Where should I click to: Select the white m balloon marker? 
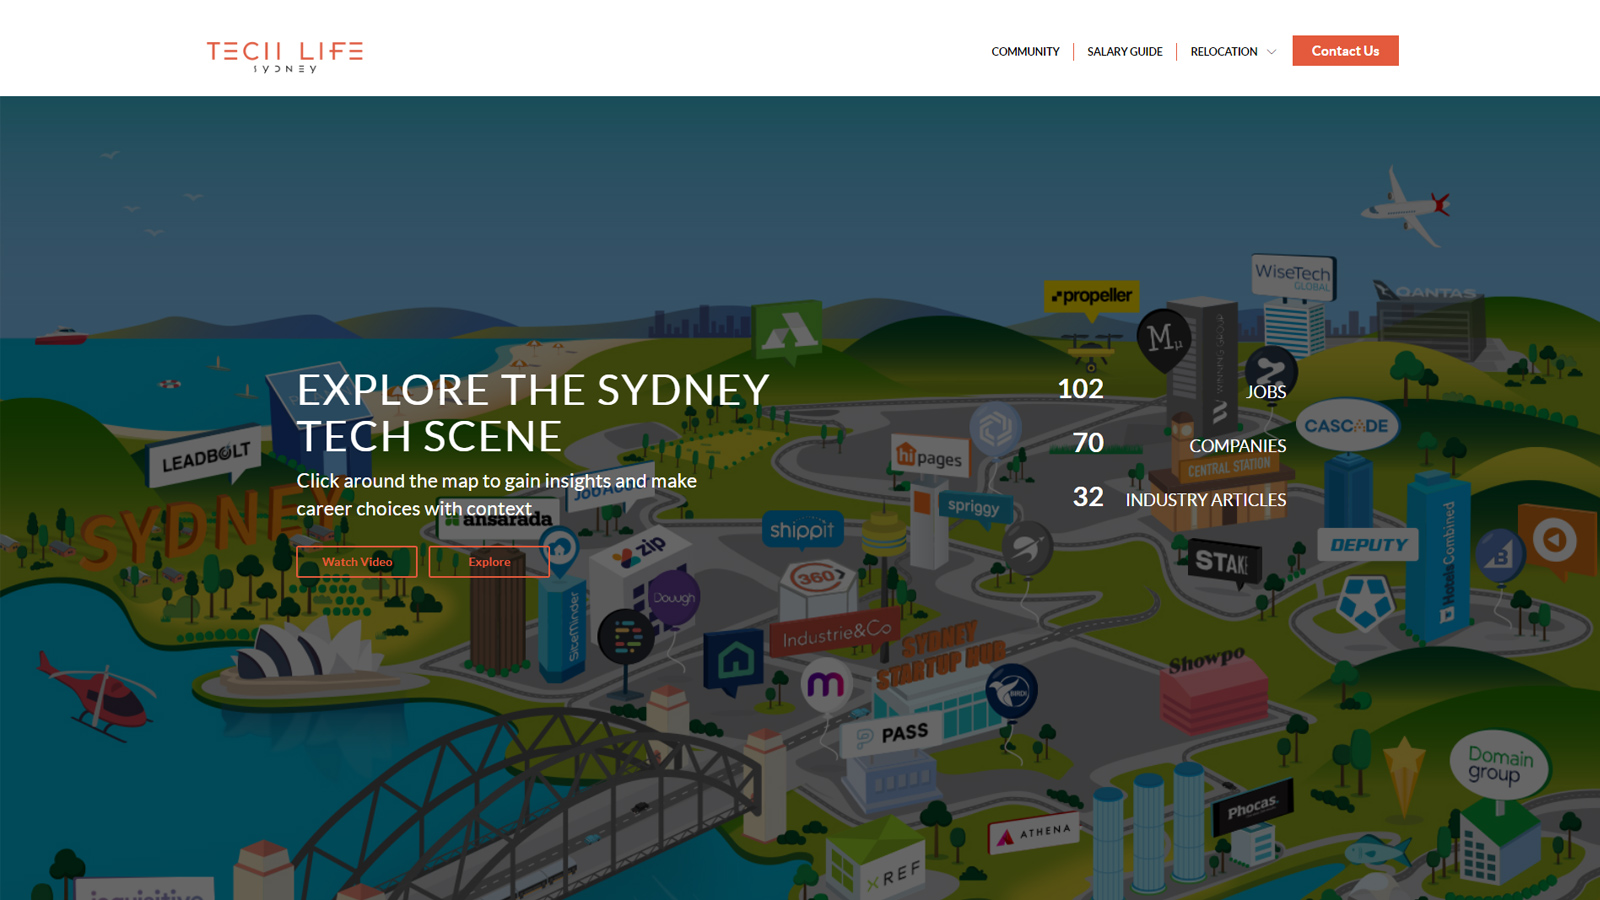pos(825,684)
